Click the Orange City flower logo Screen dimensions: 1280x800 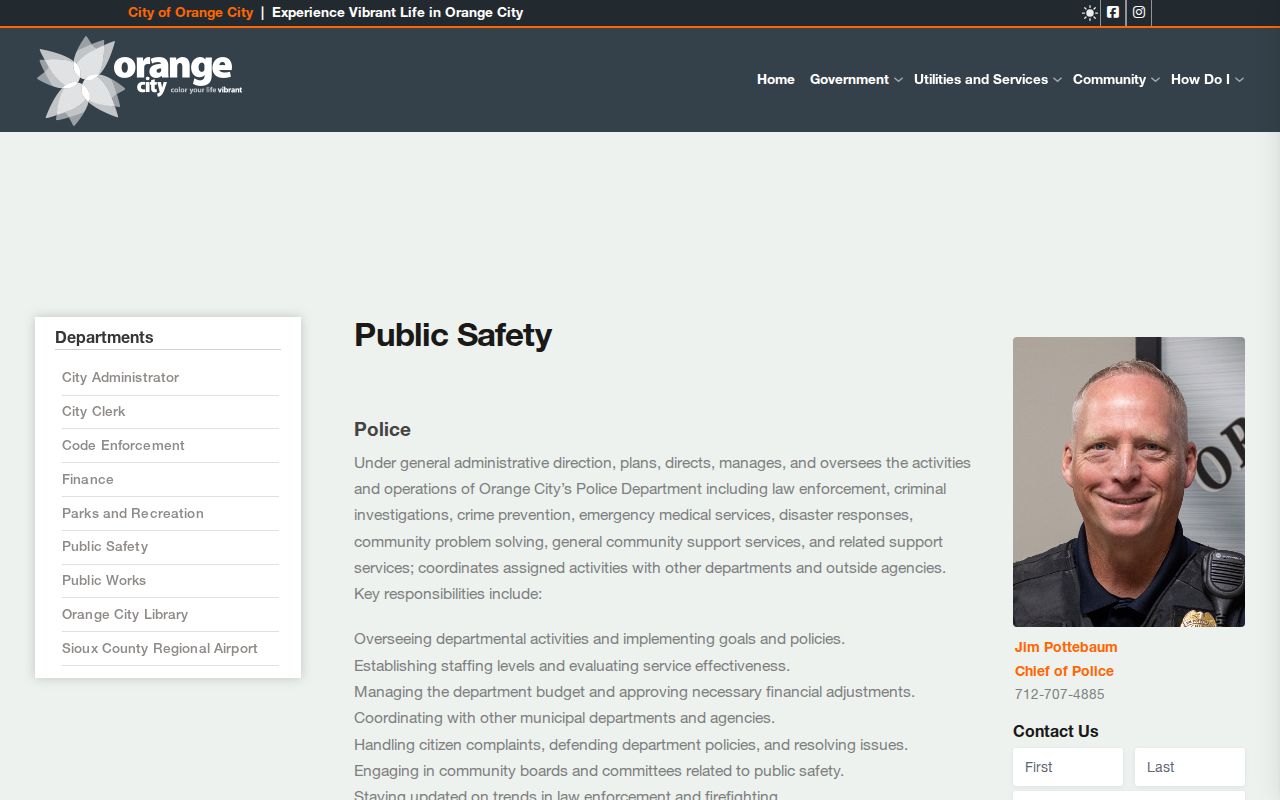point(140,80)
